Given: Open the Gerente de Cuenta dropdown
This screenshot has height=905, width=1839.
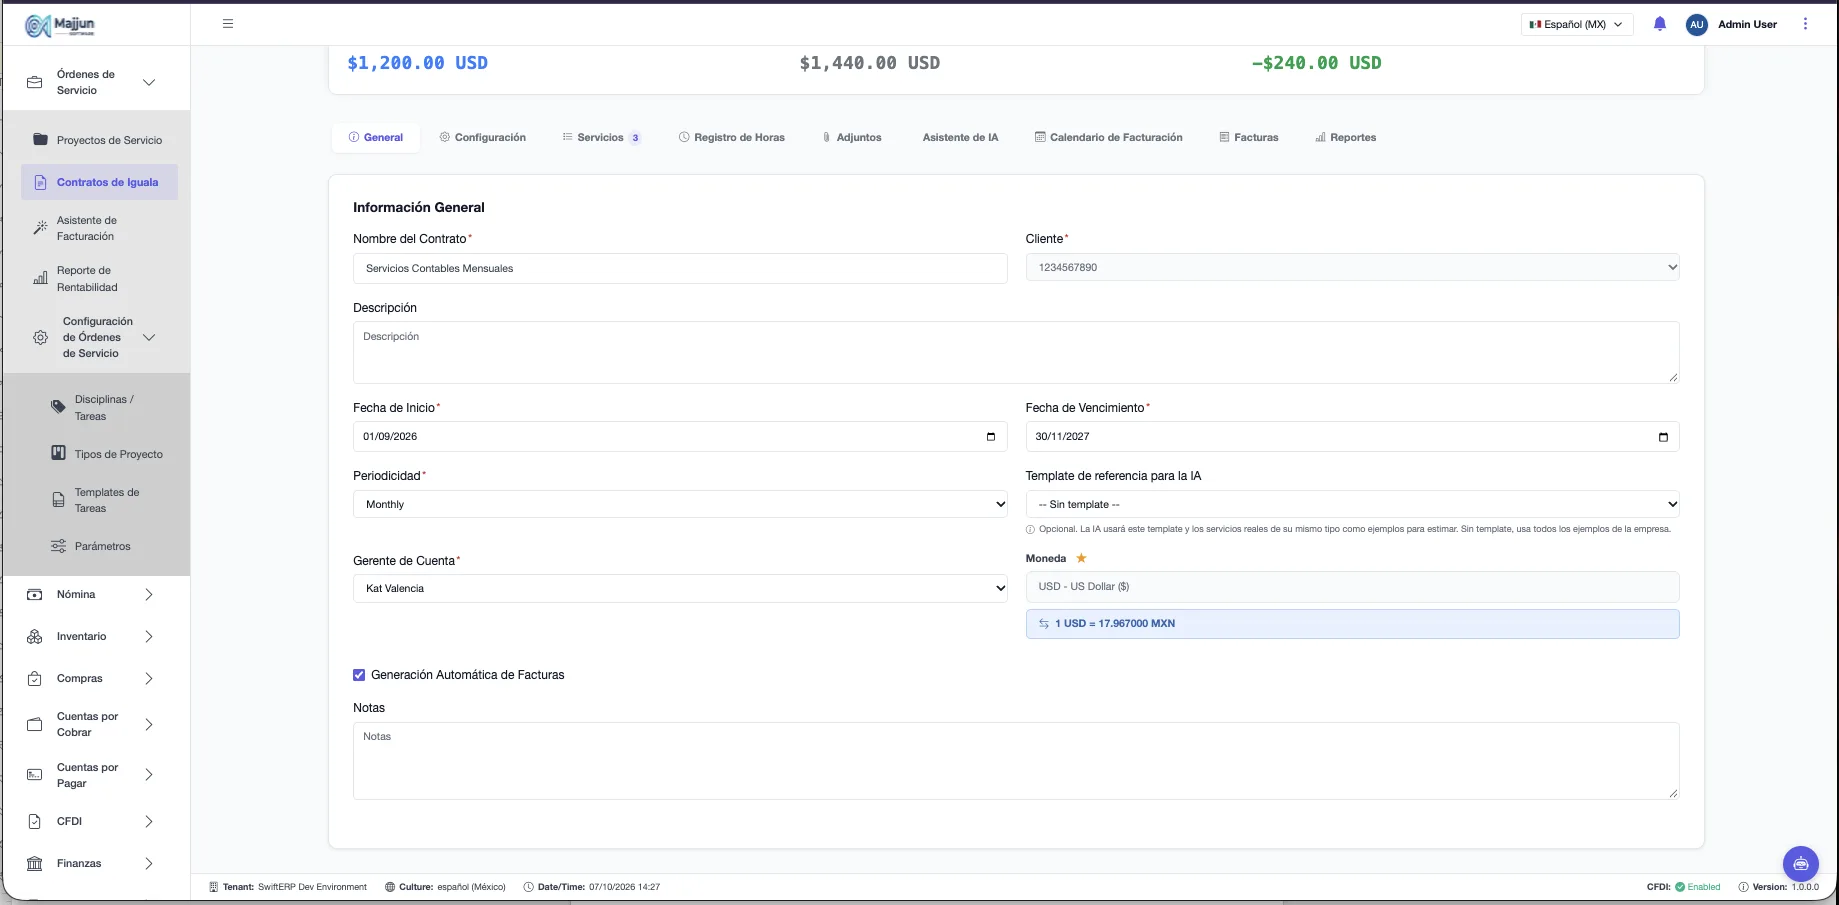Looking at the screenshot, I should pyautogui.click(x=680, y=588).
